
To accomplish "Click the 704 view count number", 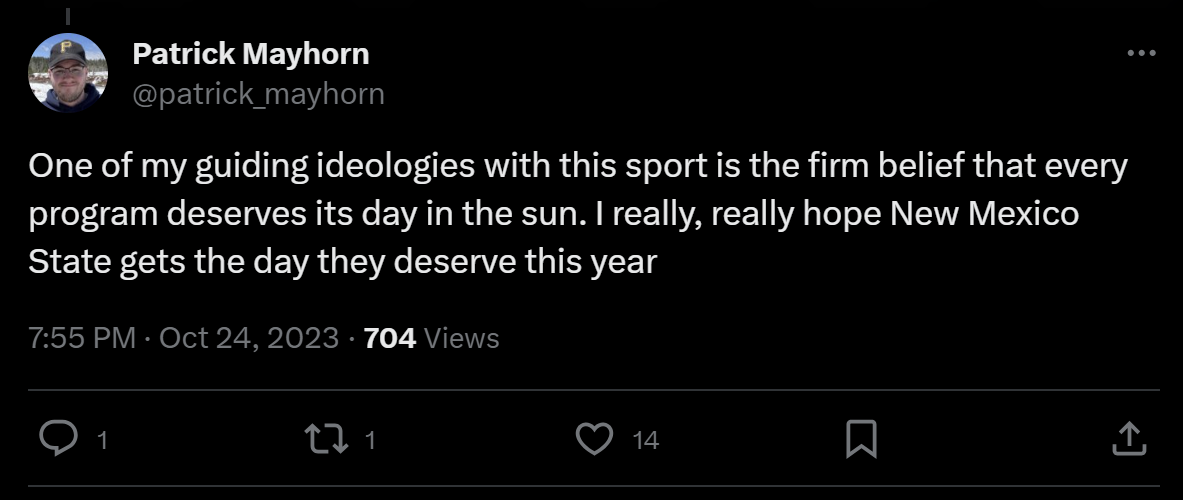I will point(390,338).
